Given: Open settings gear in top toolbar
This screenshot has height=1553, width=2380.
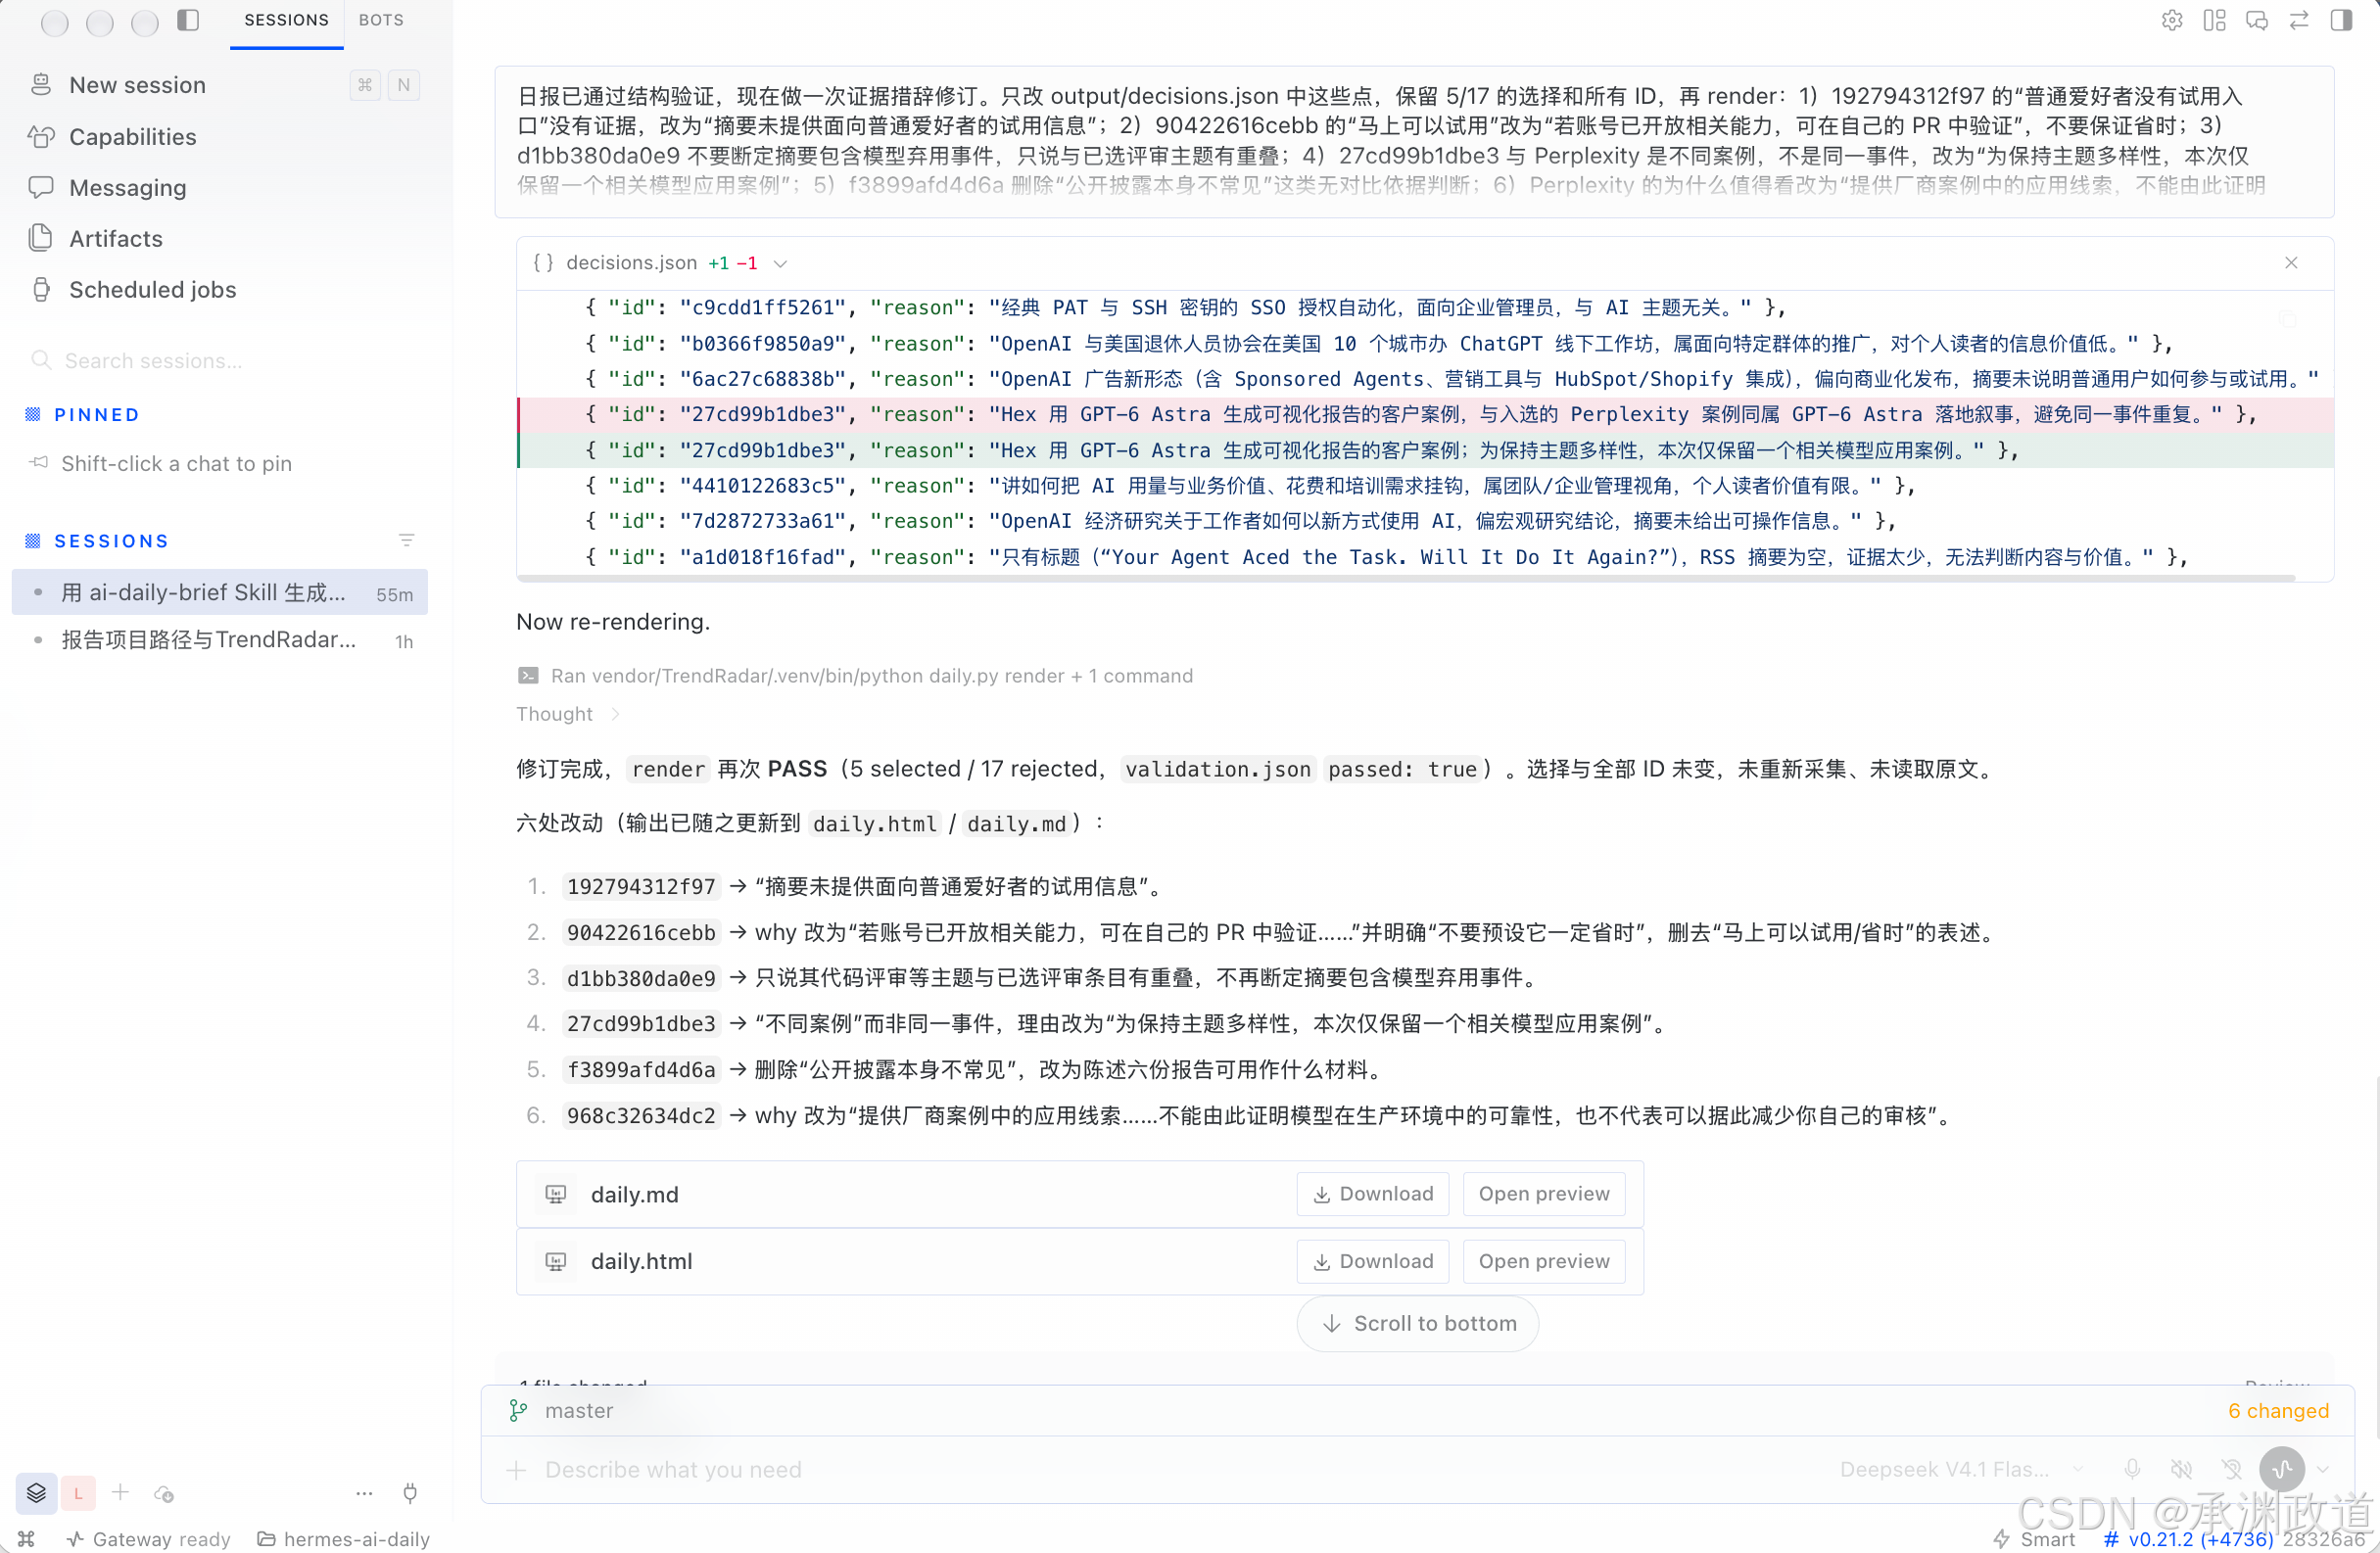Looking at the screenshot, I should click(2172, 20).
